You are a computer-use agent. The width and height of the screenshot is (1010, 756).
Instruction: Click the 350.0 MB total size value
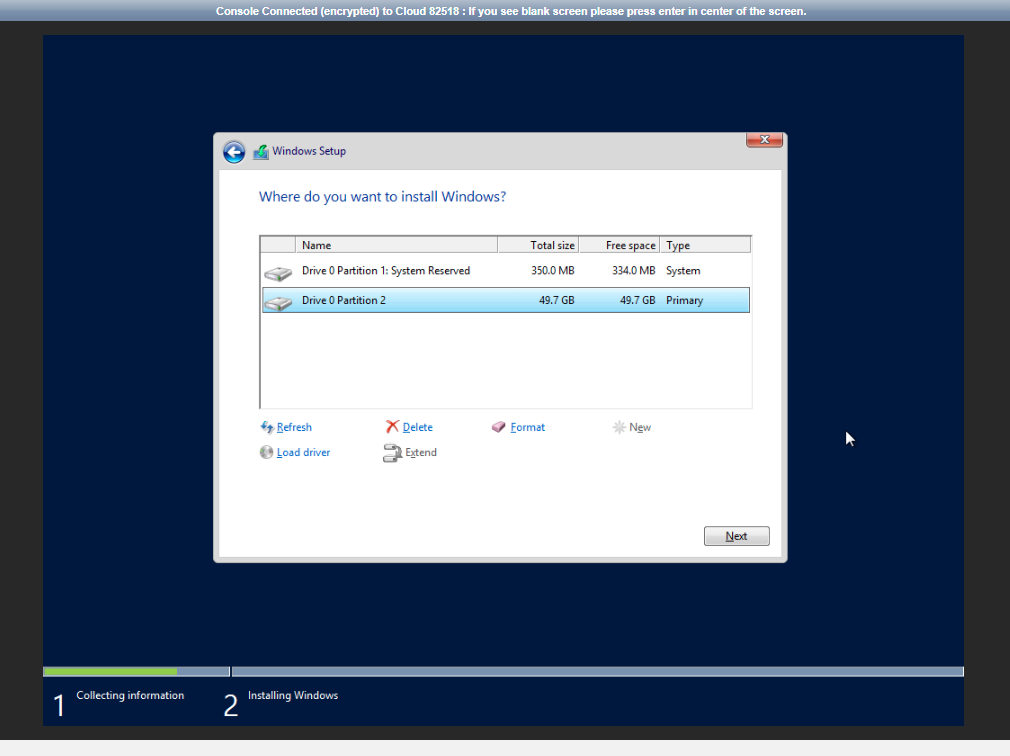tap(553, 270)
